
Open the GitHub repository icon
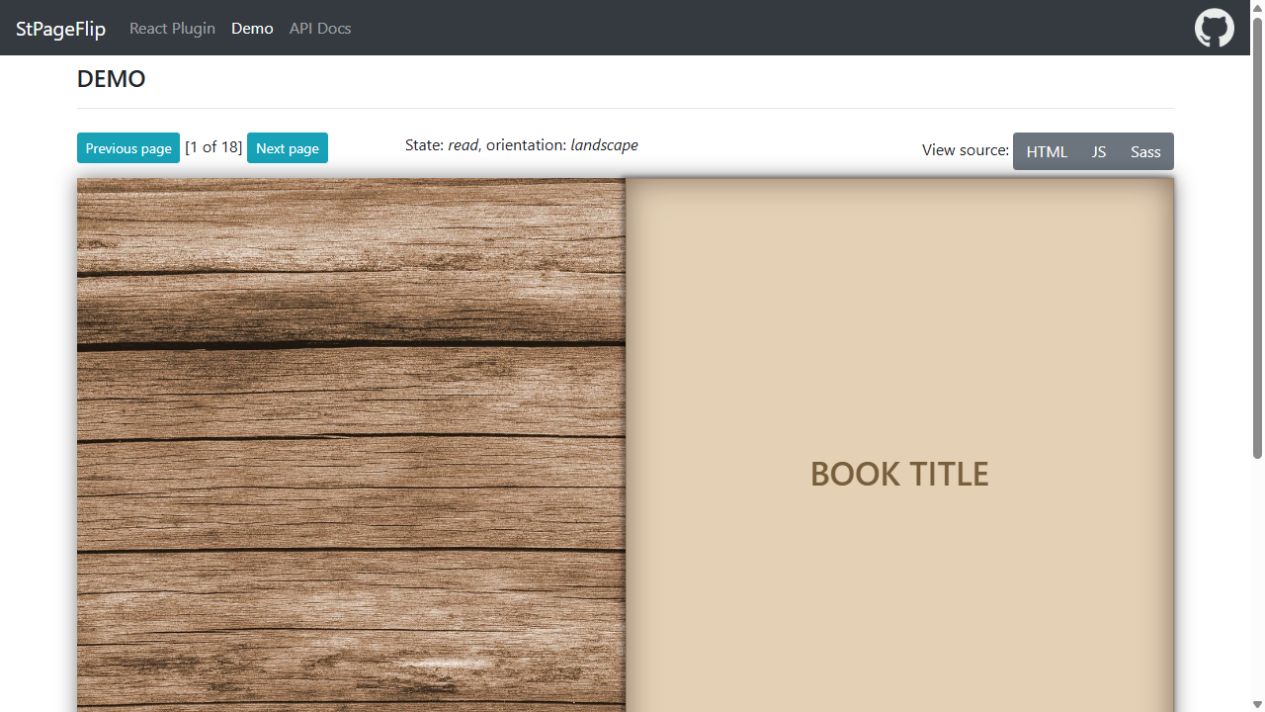1214,28
